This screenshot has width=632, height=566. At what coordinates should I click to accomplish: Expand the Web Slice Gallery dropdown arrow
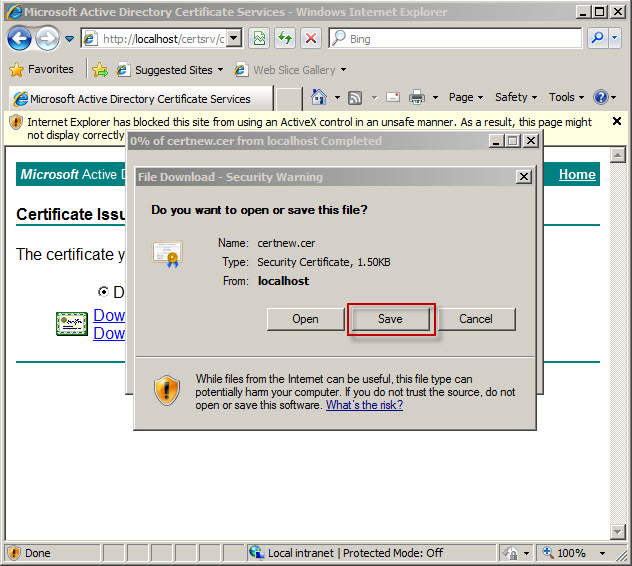[343, 70]
